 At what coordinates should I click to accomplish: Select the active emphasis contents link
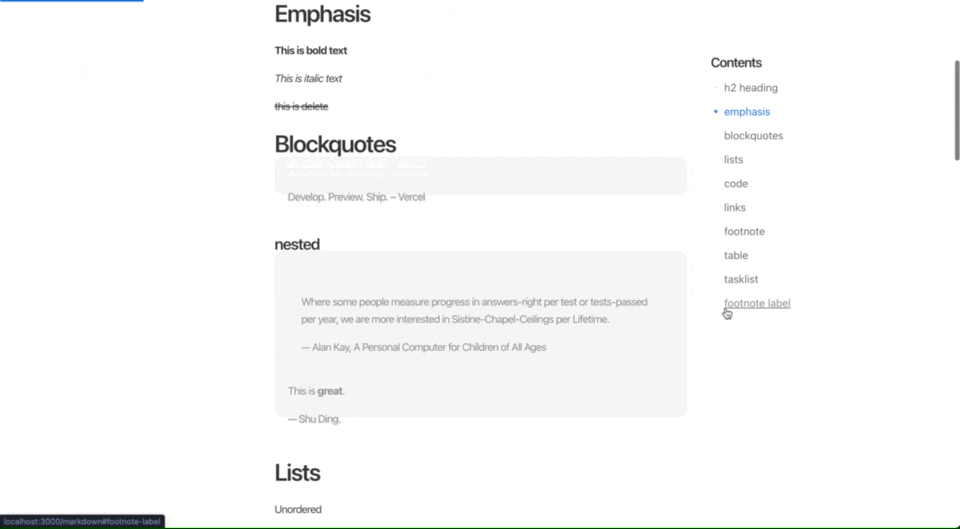(747, 112)
